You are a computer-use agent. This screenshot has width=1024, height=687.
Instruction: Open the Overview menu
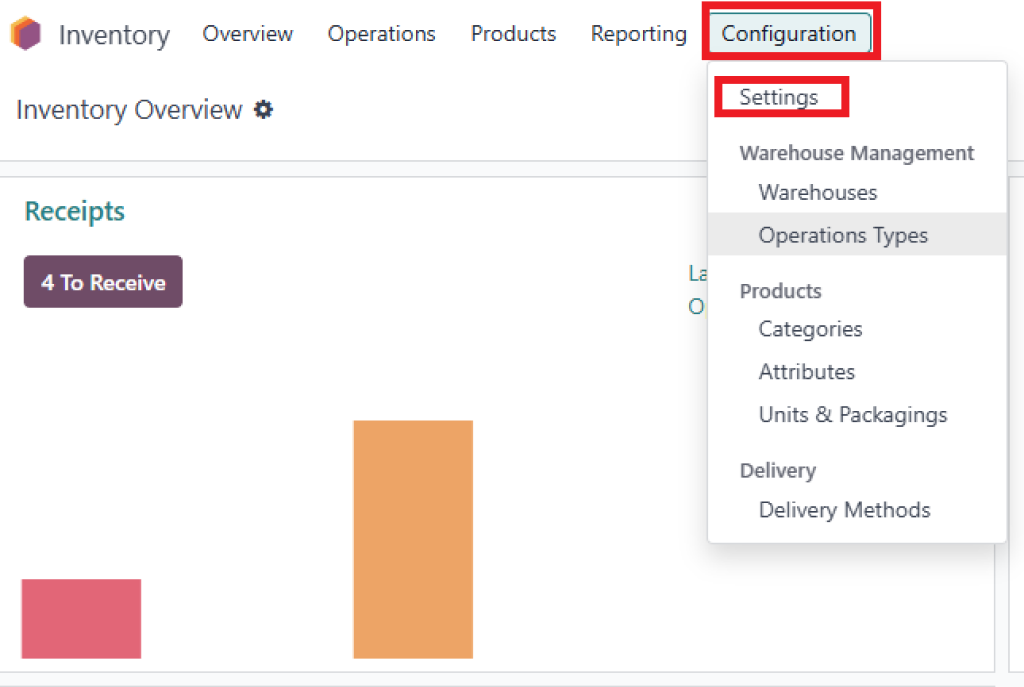(247, 34)
